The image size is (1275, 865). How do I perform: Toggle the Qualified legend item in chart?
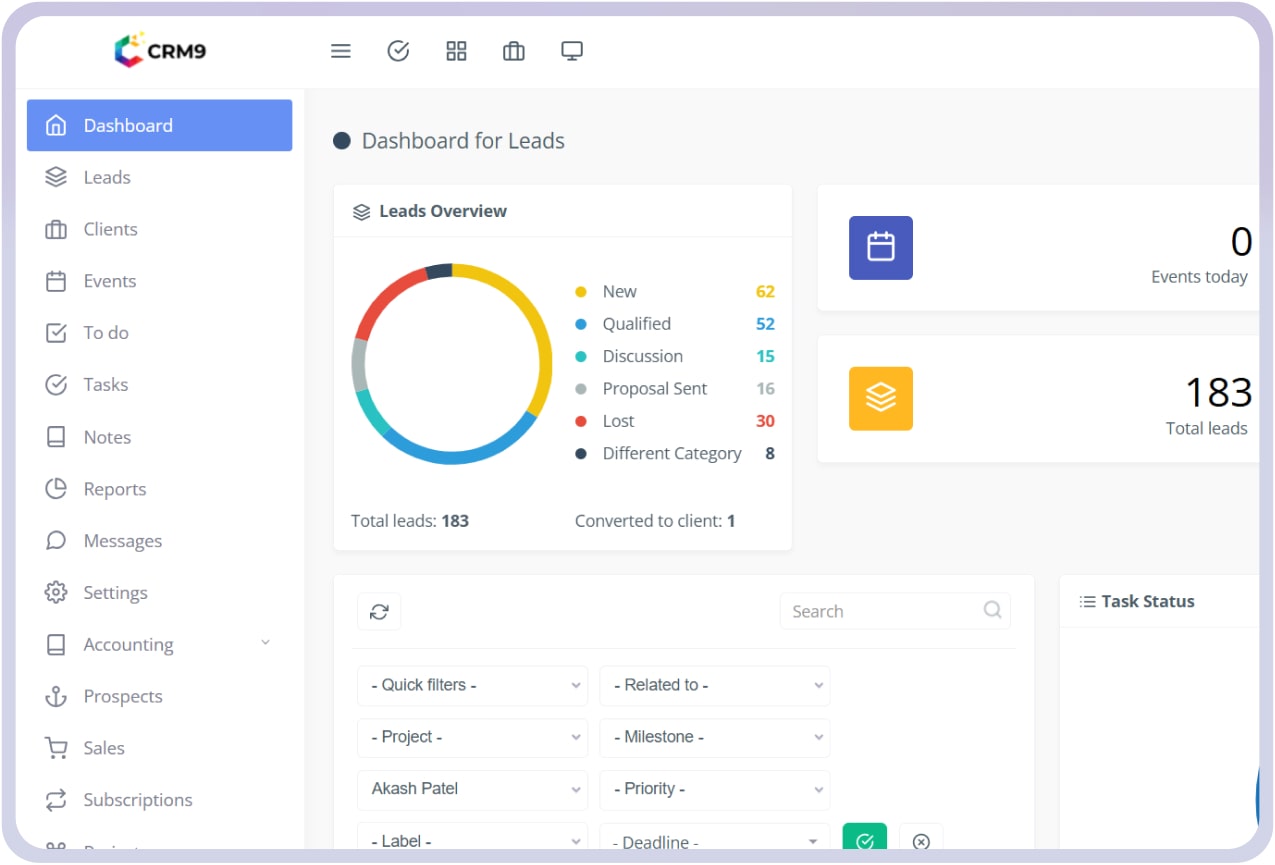tap(636, 324)
